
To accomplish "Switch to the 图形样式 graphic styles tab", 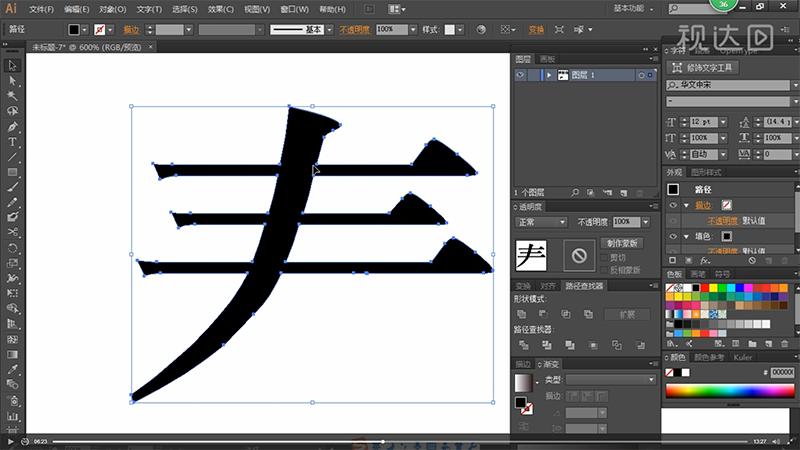I will (706, 172).
